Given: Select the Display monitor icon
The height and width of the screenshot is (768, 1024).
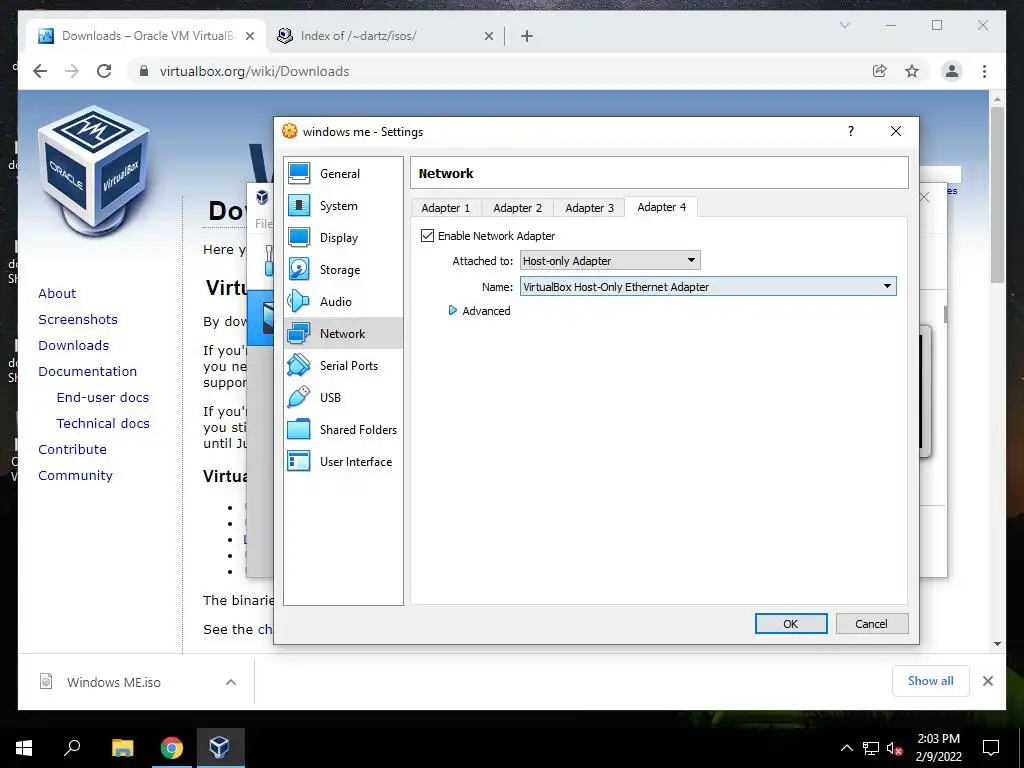Looking at the screenshot, I should (299, 237).
